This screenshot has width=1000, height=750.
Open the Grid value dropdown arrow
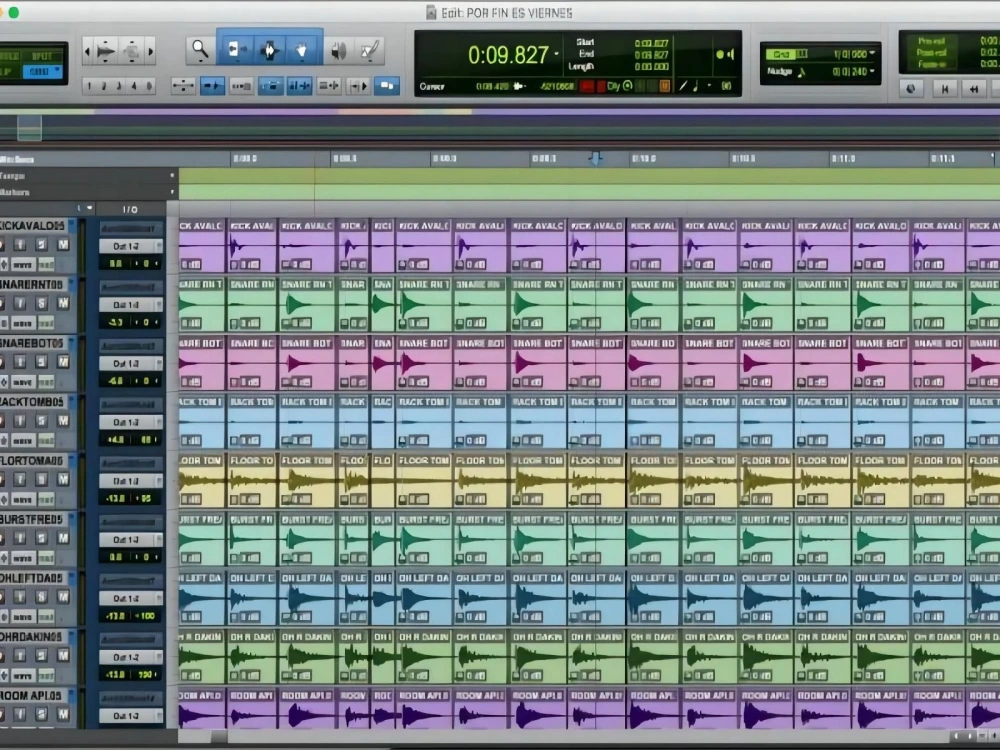(872, 54)
